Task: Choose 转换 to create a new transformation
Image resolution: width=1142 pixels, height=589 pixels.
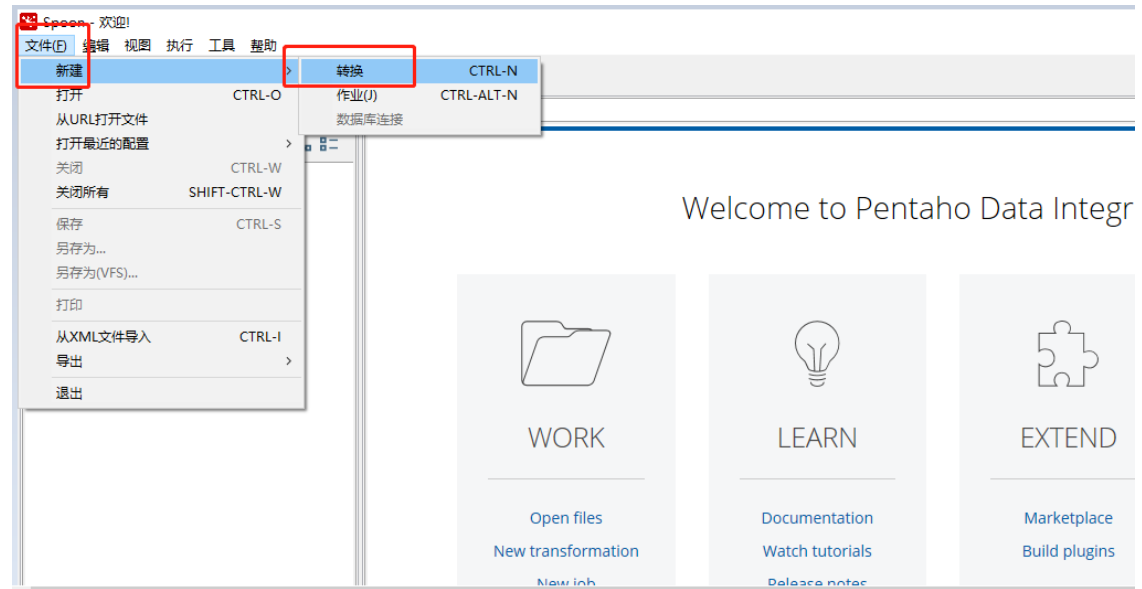Action: tap(420, 71)
